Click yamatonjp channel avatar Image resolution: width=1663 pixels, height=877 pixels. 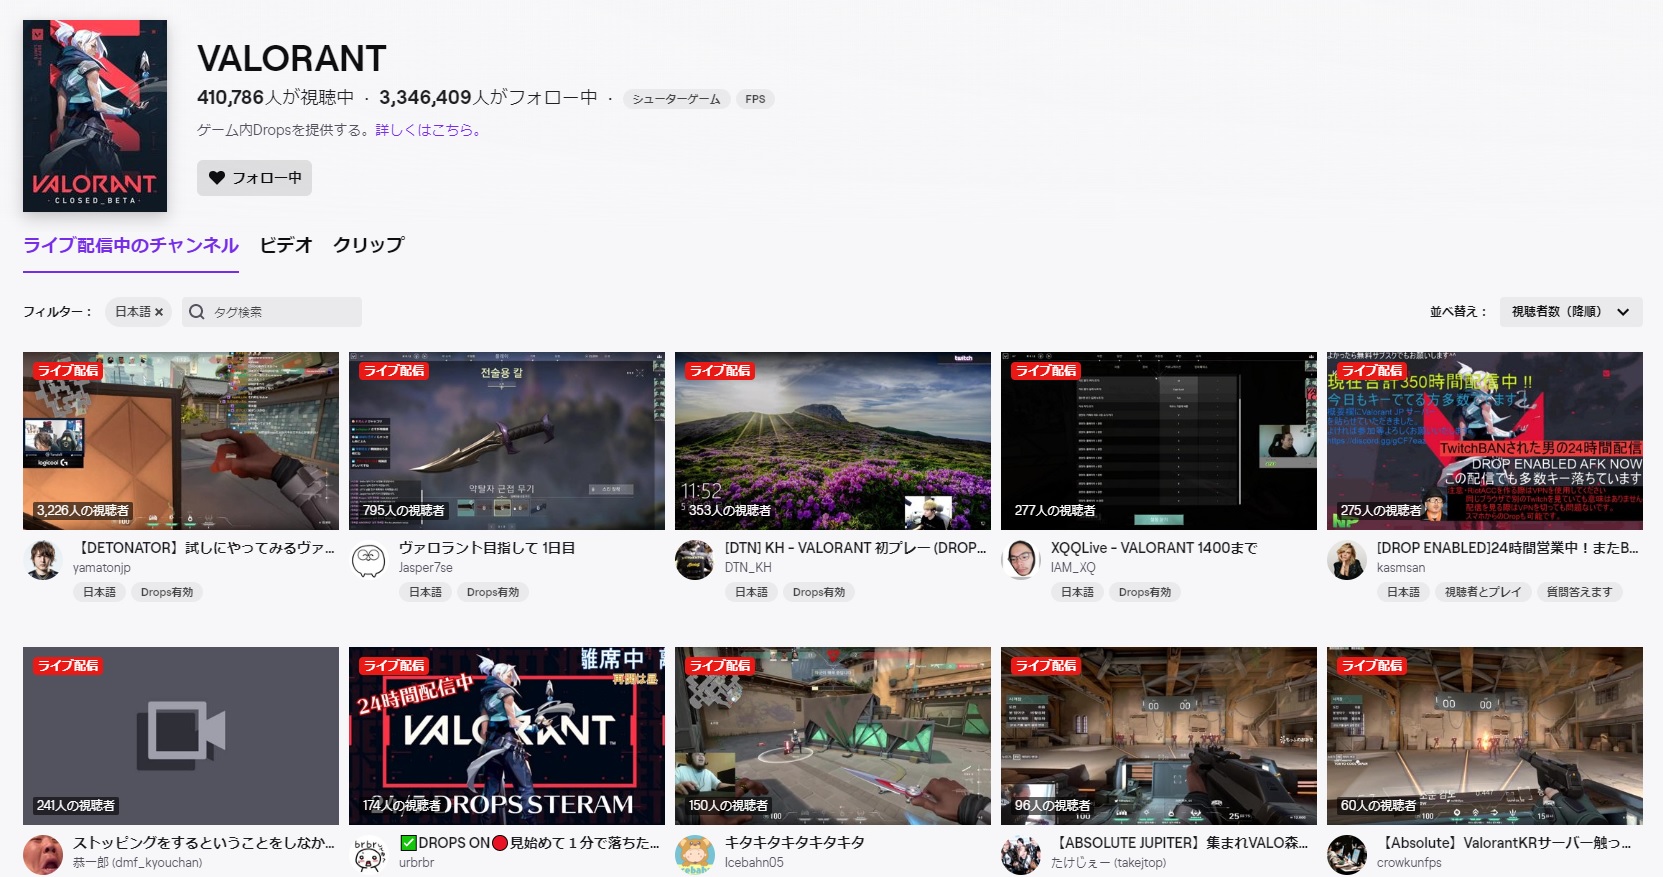coord(43,560)
